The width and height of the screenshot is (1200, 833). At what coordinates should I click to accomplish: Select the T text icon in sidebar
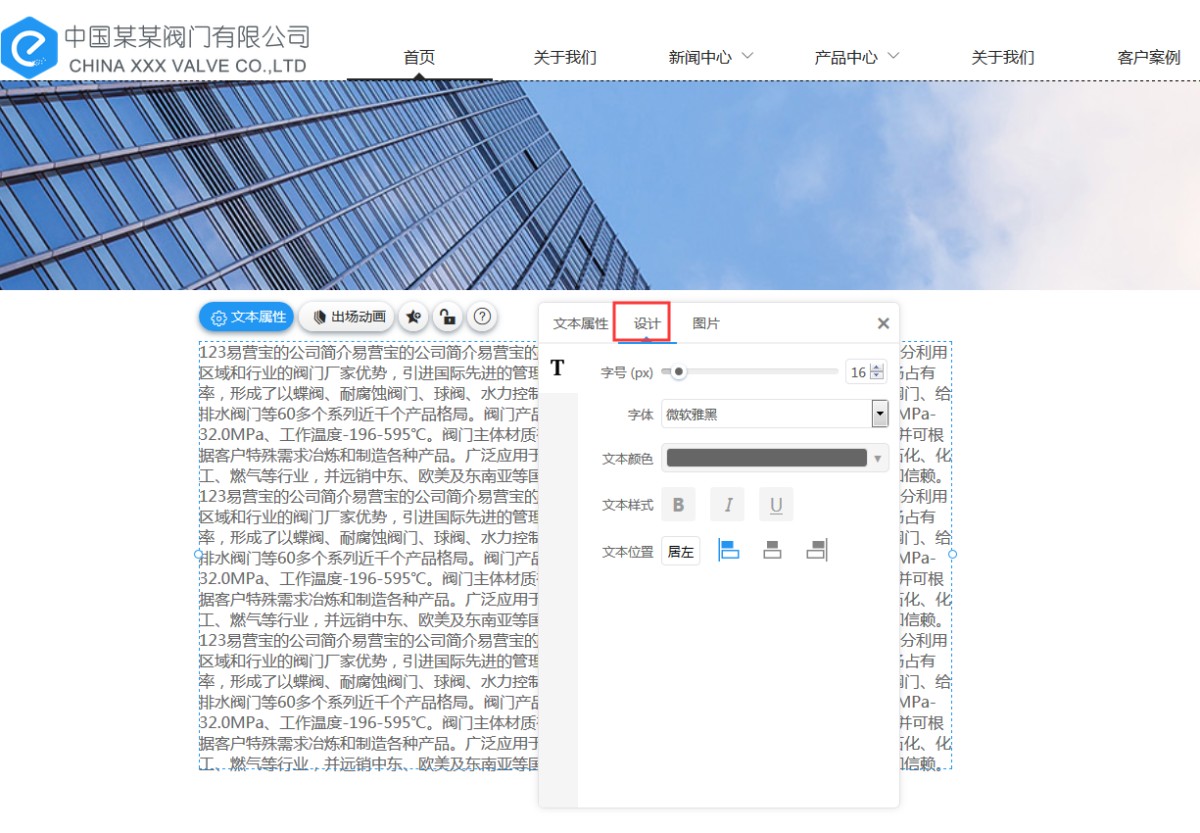[x=557, y=368]
